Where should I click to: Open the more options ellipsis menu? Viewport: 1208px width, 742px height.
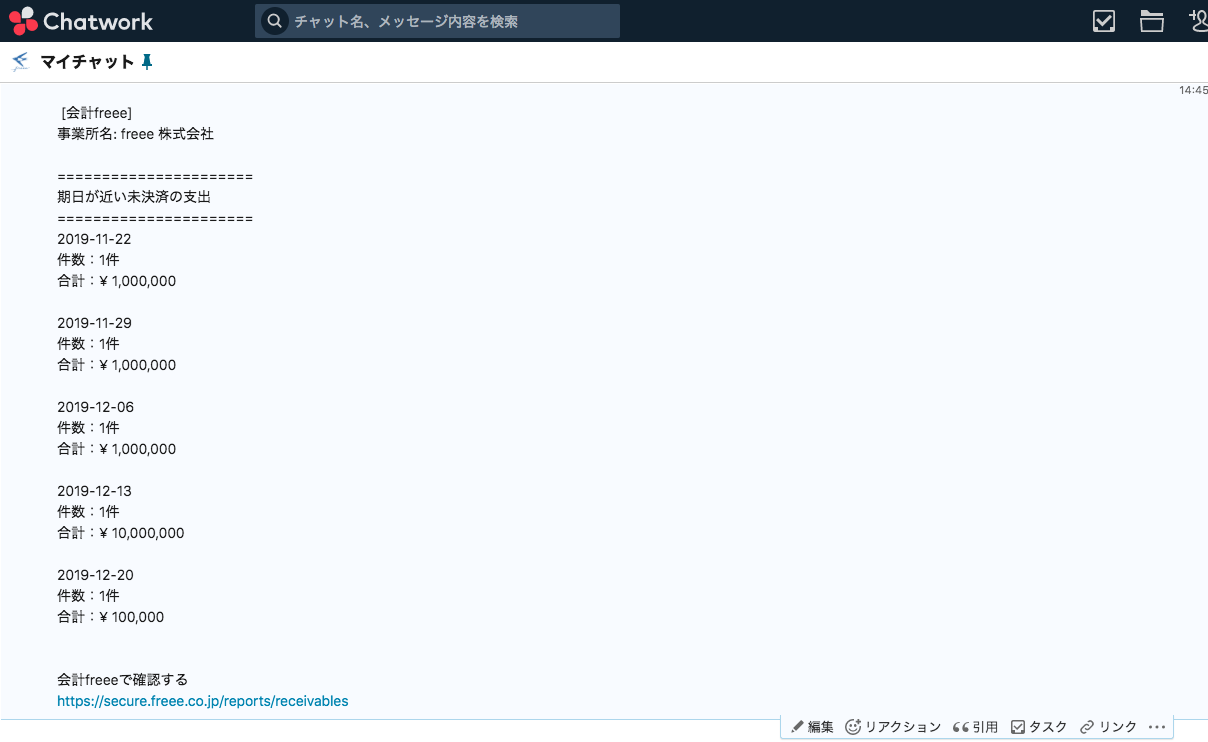click(x=1157, y=727)
